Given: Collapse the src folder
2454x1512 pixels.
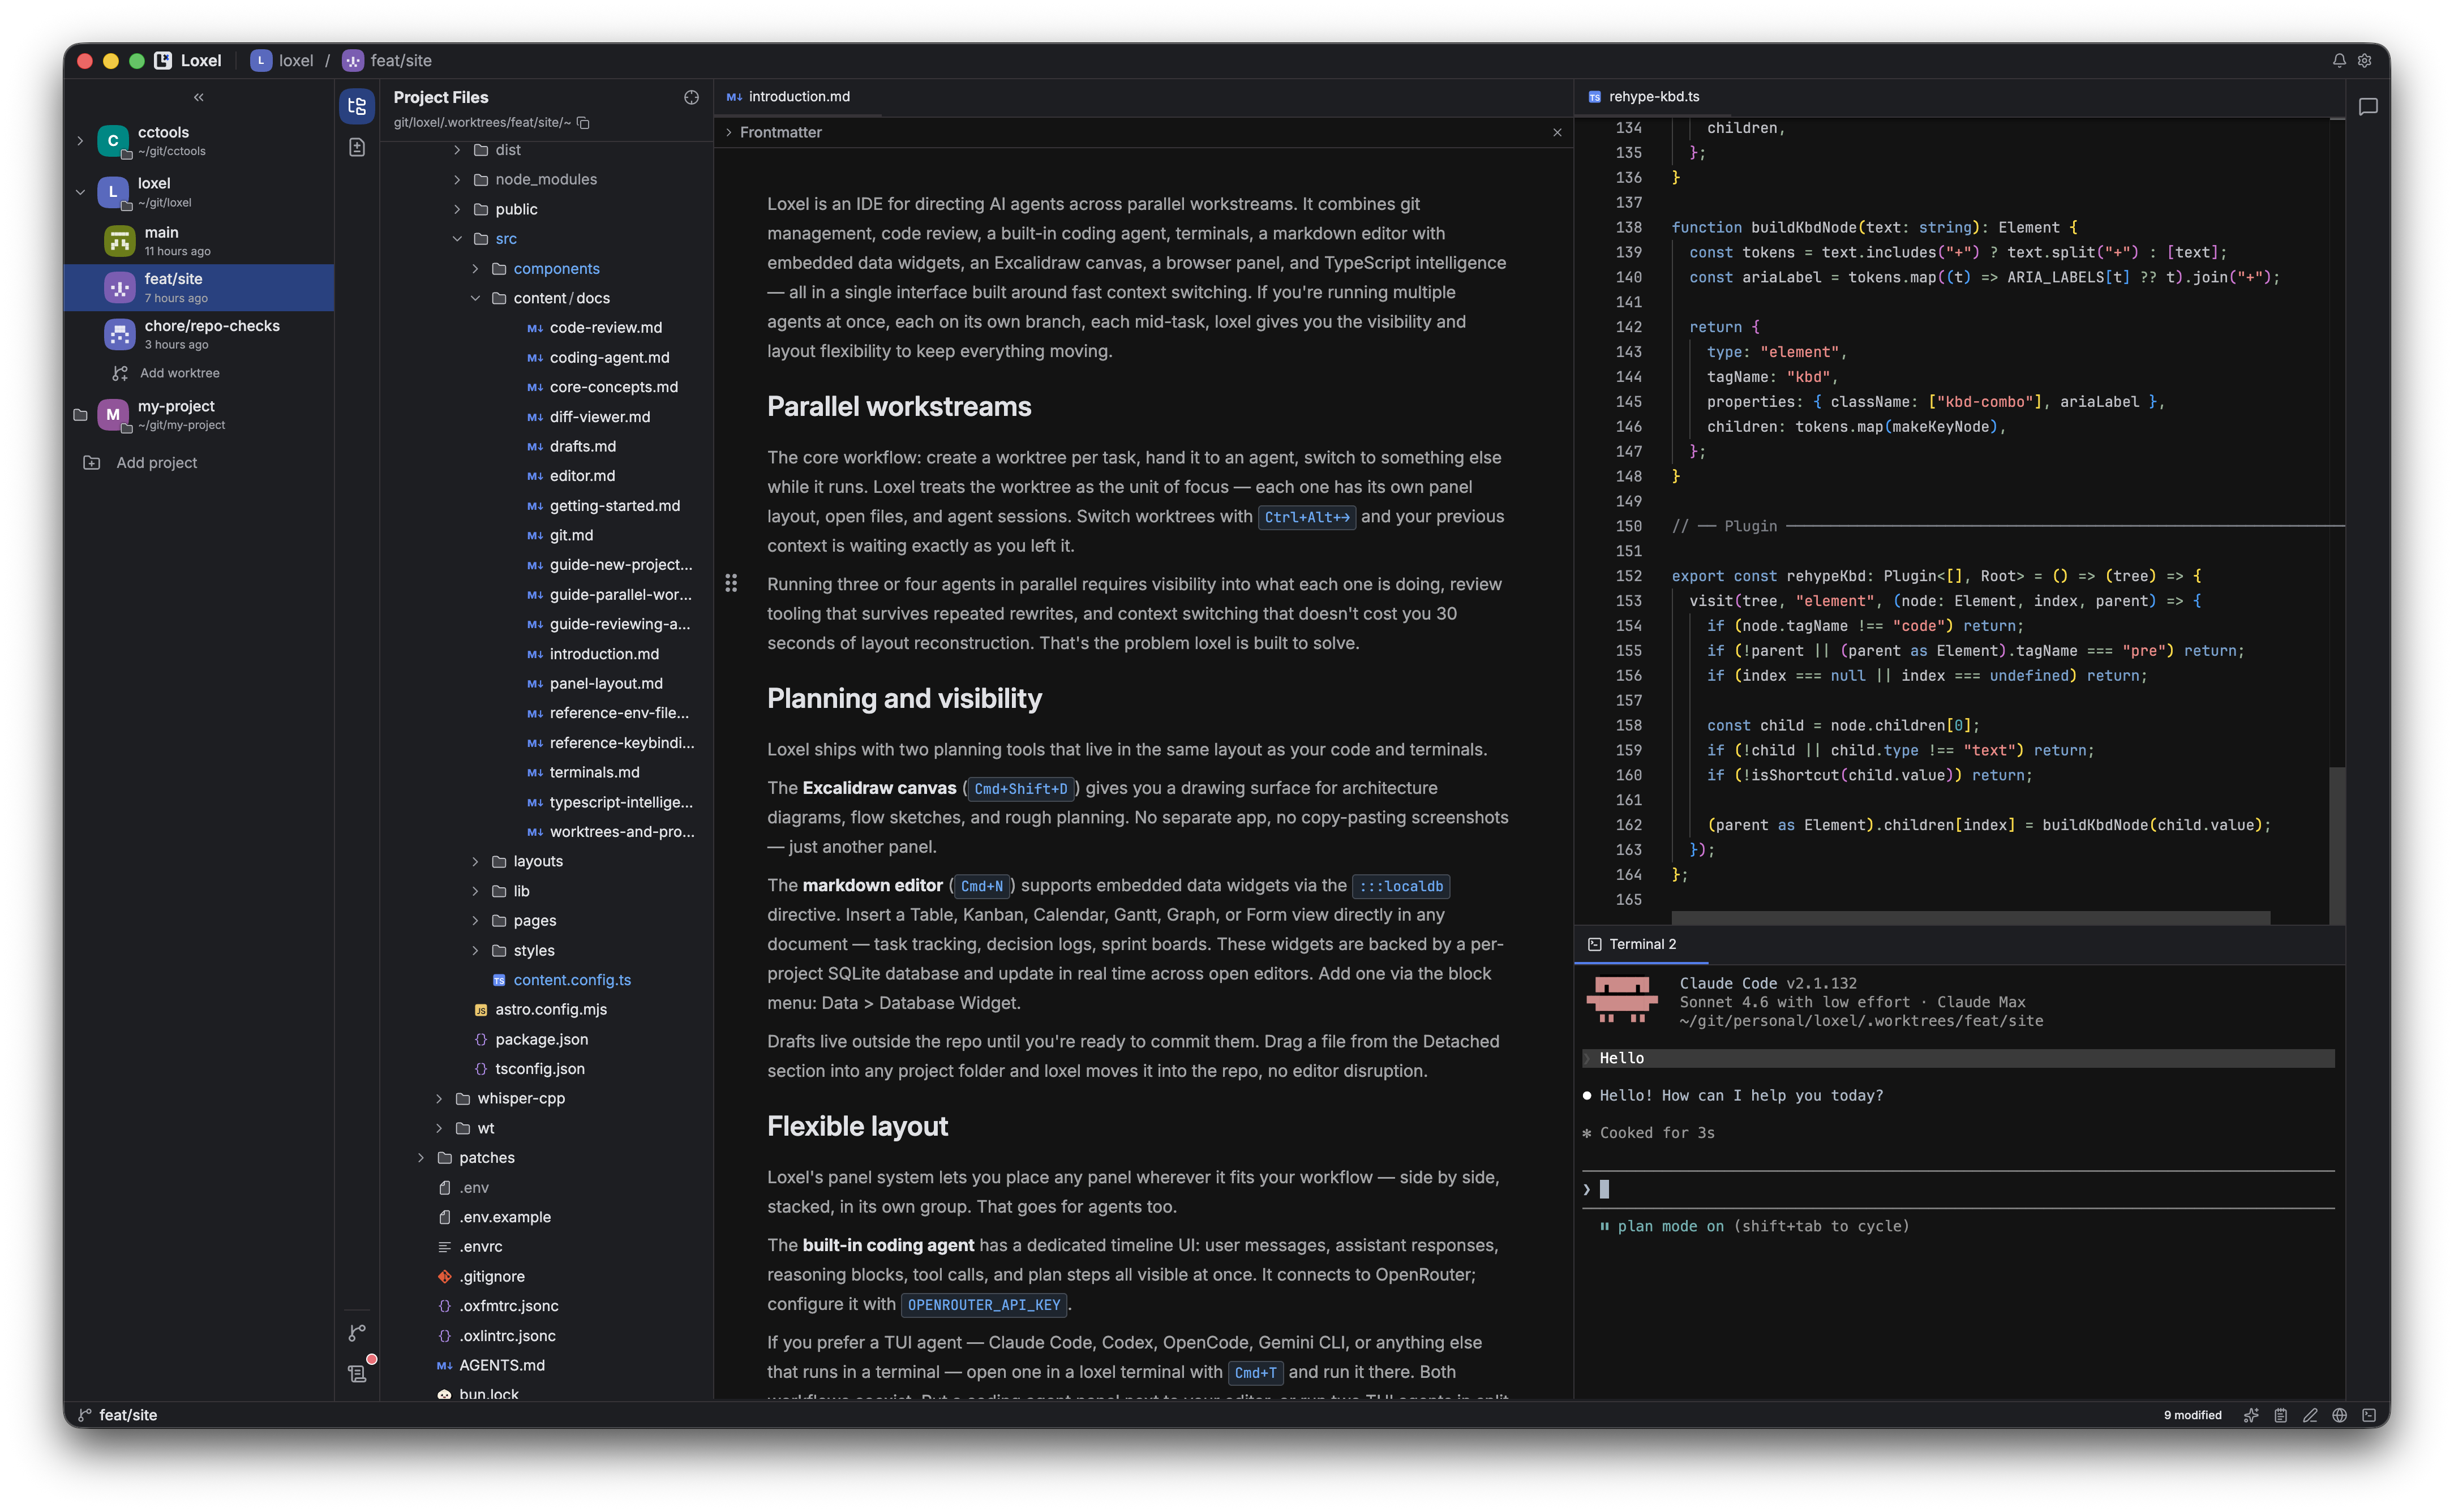Looking at the screenshot, I should click(457, 239).
